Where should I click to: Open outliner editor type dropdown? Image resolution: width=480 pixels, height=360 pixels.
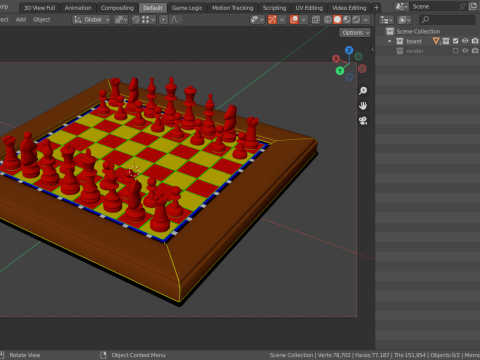point(386,20)
